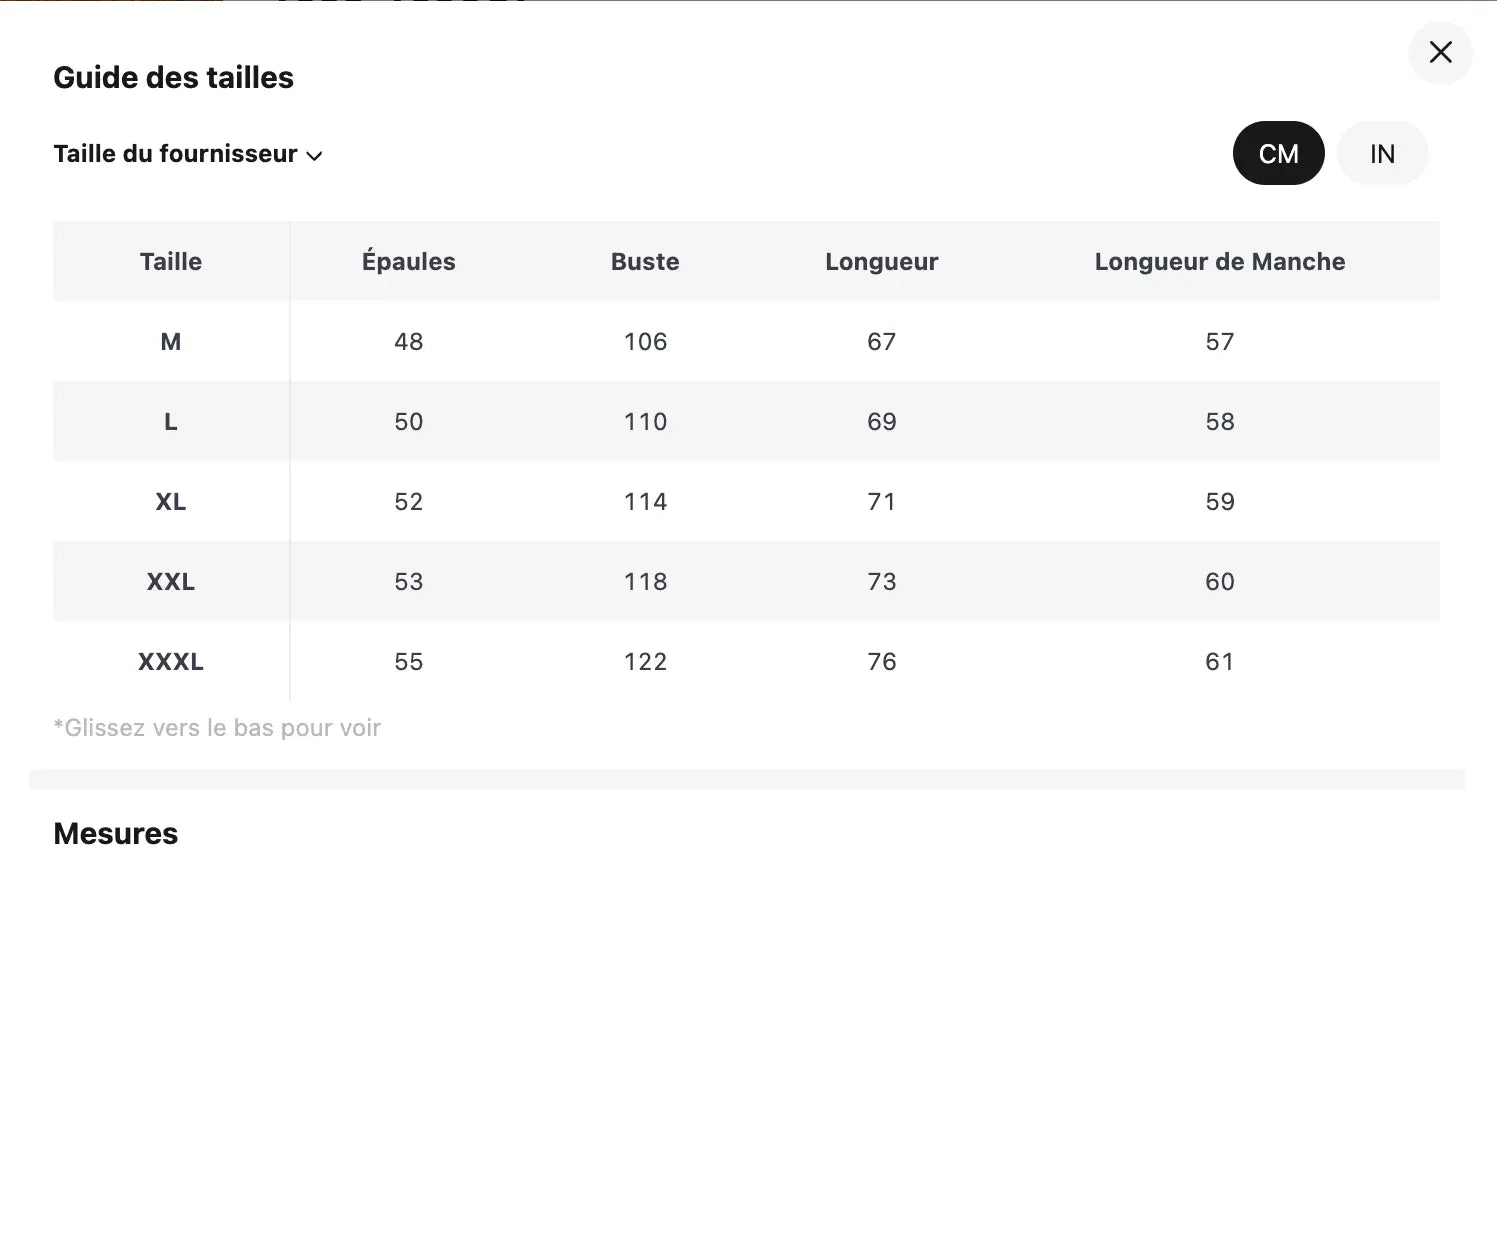Image resolution: width=1497 pixels, height=1233 pixels.
Task: Click the 106 bust value for M
Action: pos(645,342)
